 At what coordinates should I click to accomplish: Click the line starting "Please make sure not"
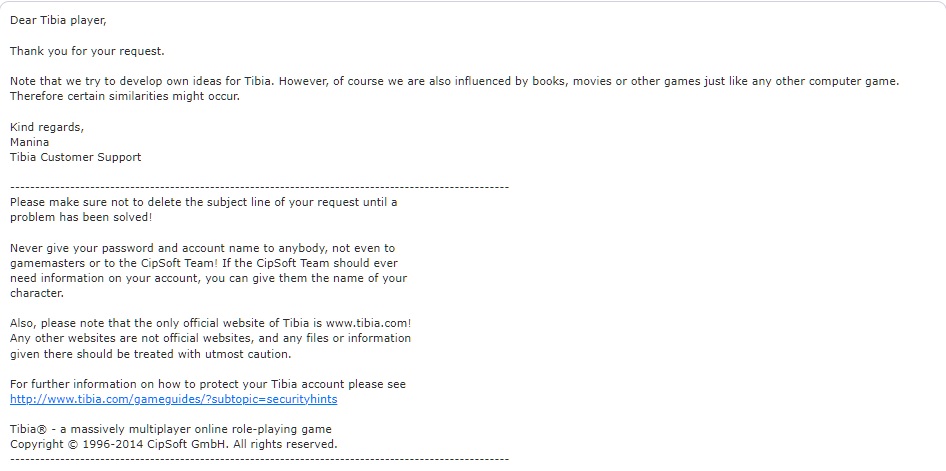point(203,202)
